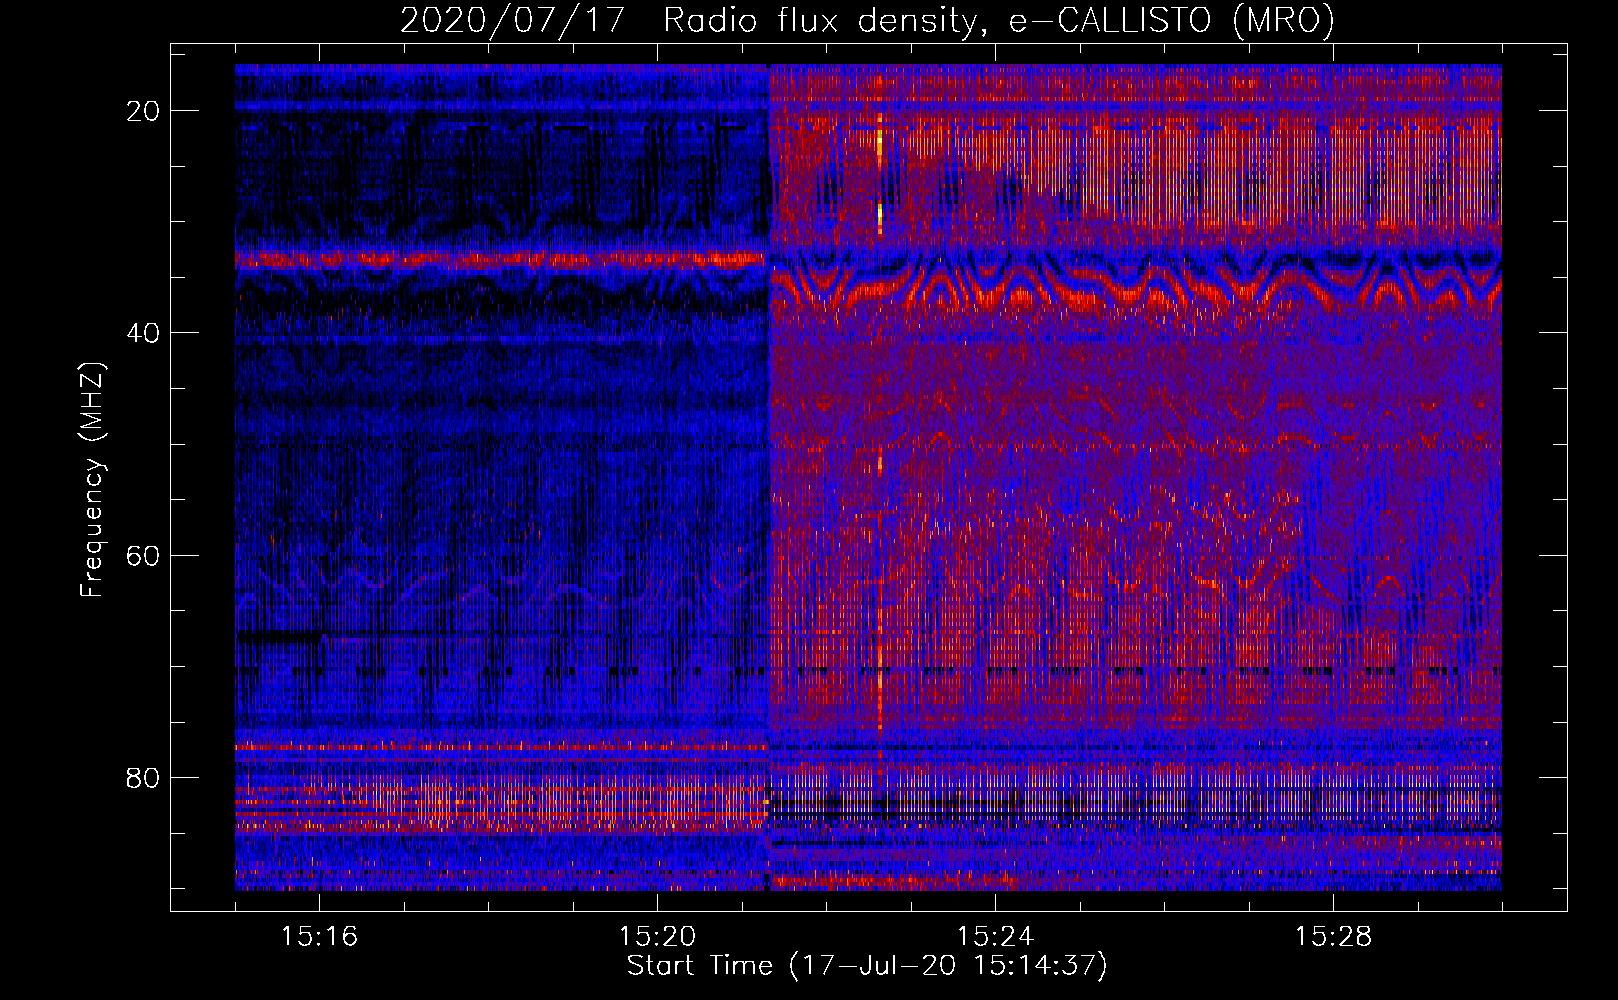The width and height of the screenshot is (1618, 1000).
Task: Click the Start Time axis label
Action: 868,966
